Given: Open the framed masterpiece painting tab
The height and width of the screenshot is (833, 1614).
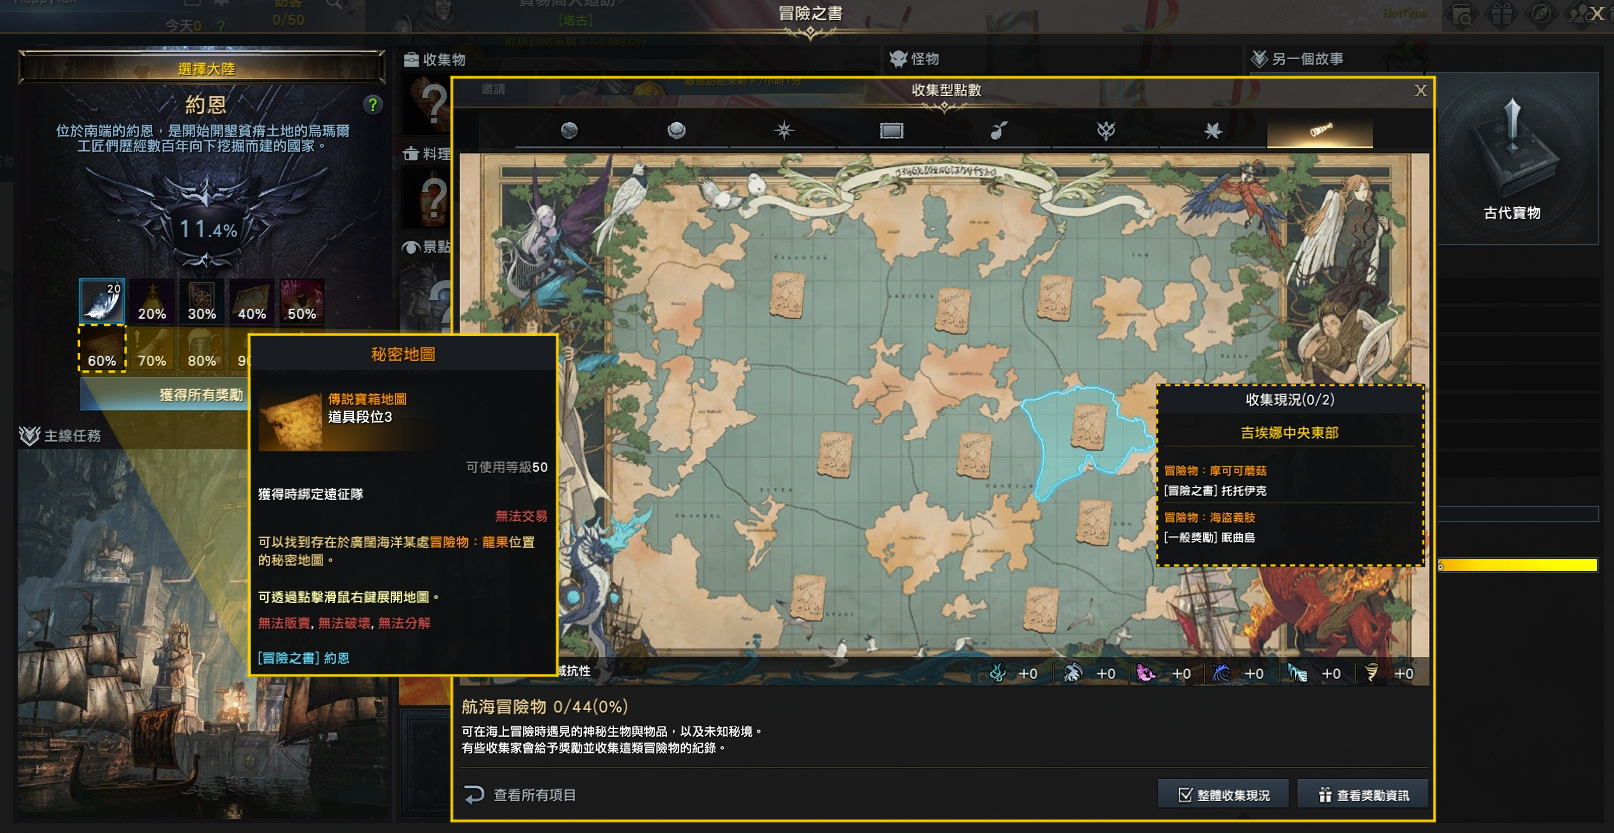Looking at the screenshot, I should pyautogui.click(x=891, y=131).
